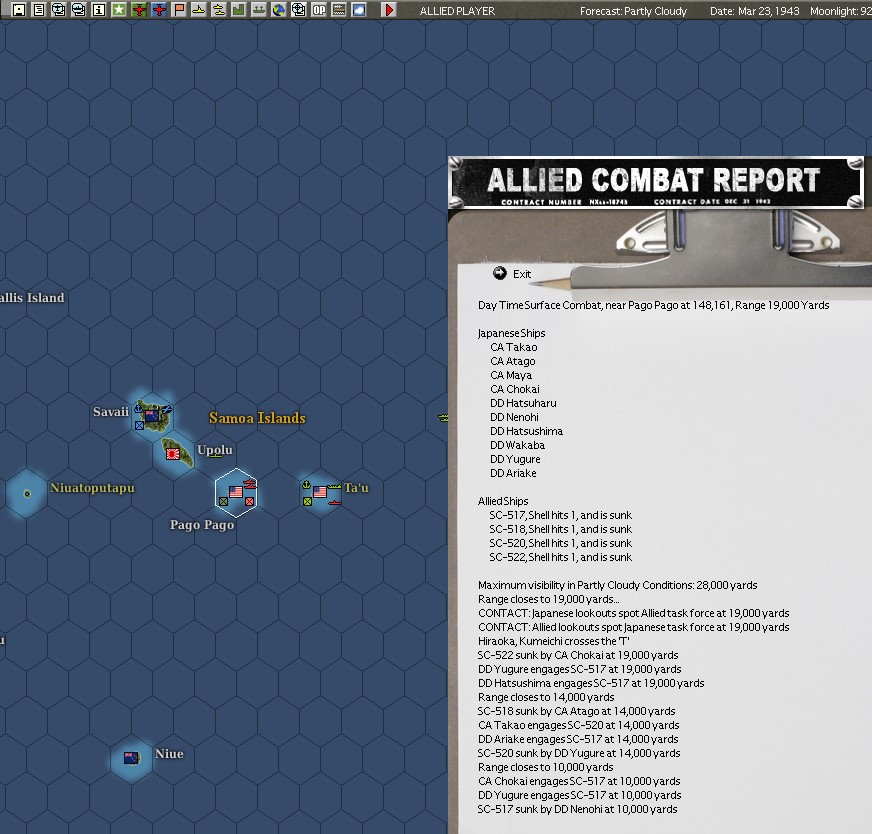Viewport: 872px width, 834px height.
Task: Click 'DD Hatsuharu' in the ship list
Action: pyautogui.click(x=523, y=403)
